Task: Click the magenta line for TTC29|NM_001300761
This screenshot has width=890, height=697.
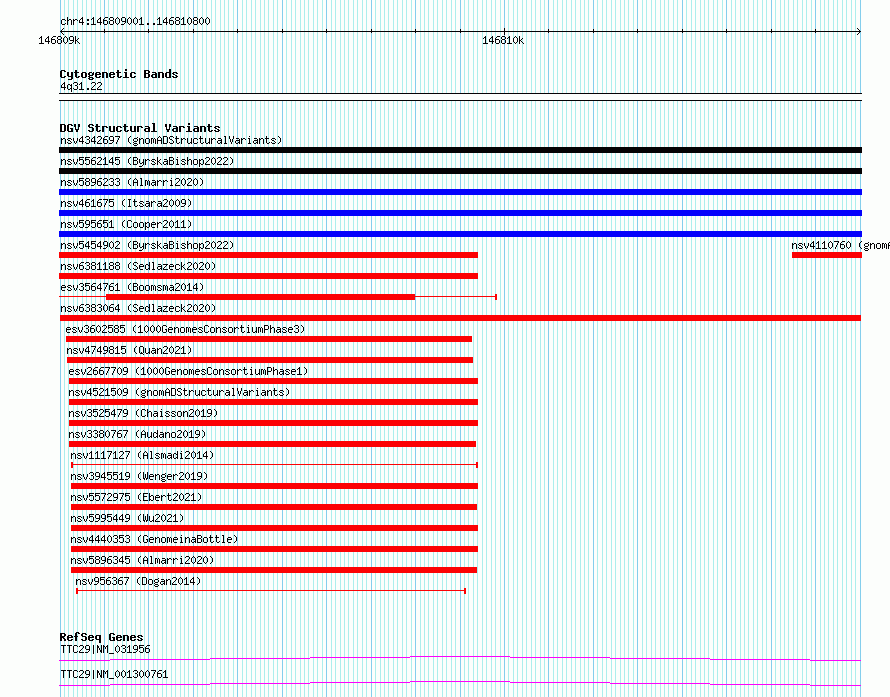Action: [x=460, y=683]
